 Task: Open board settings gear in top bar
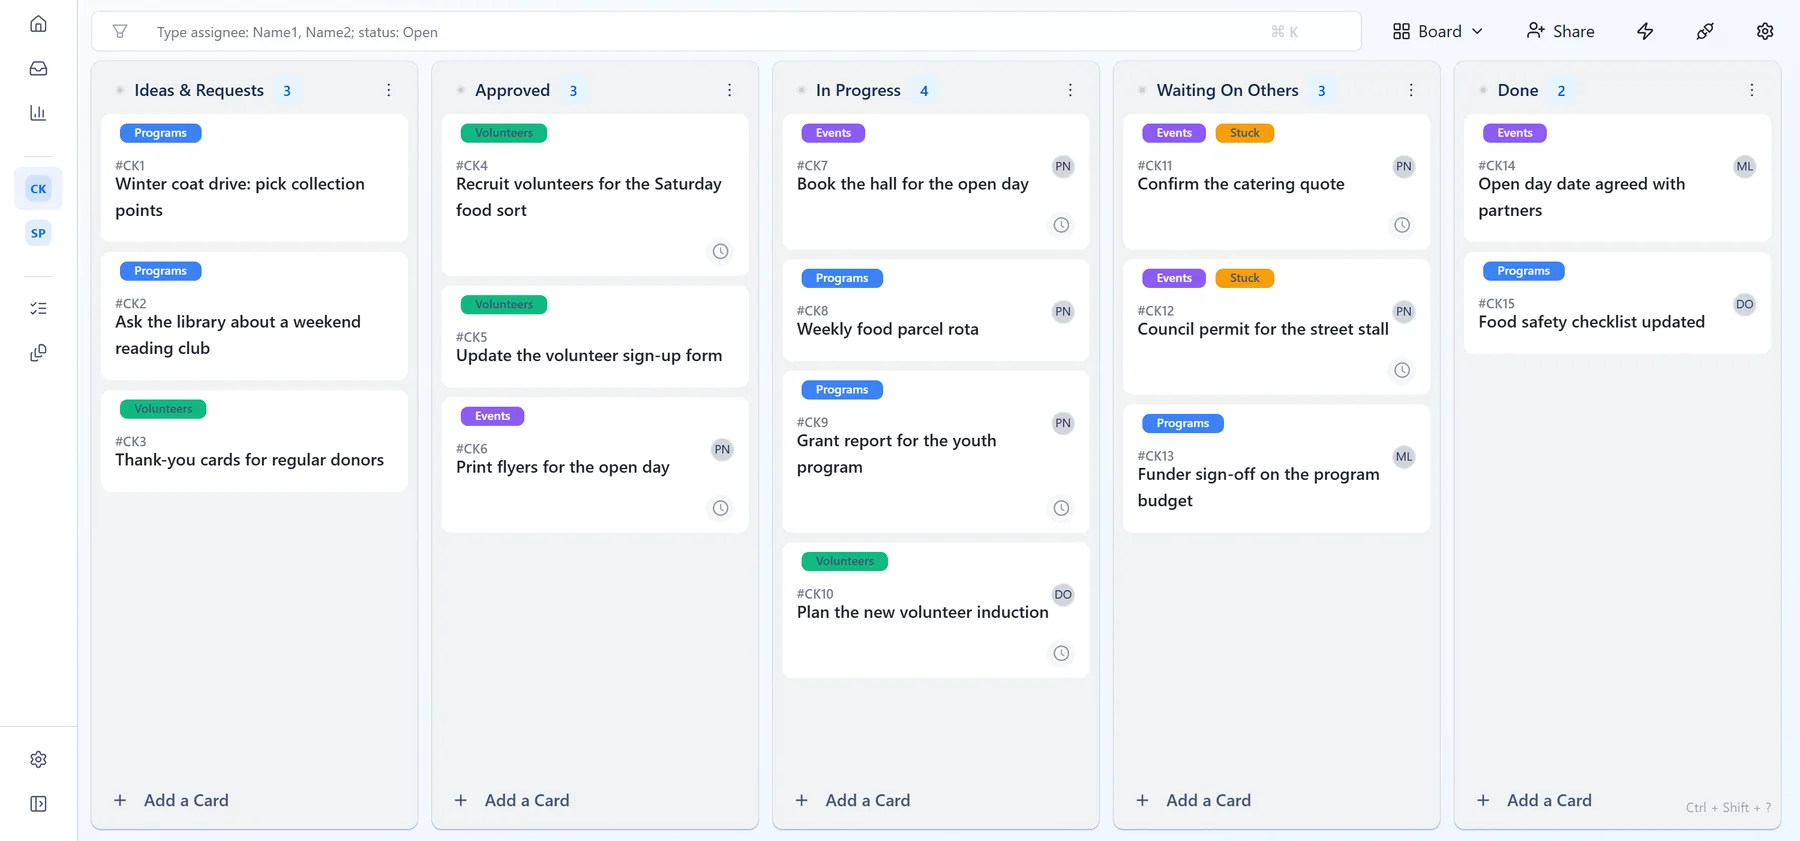point(1765,31)
